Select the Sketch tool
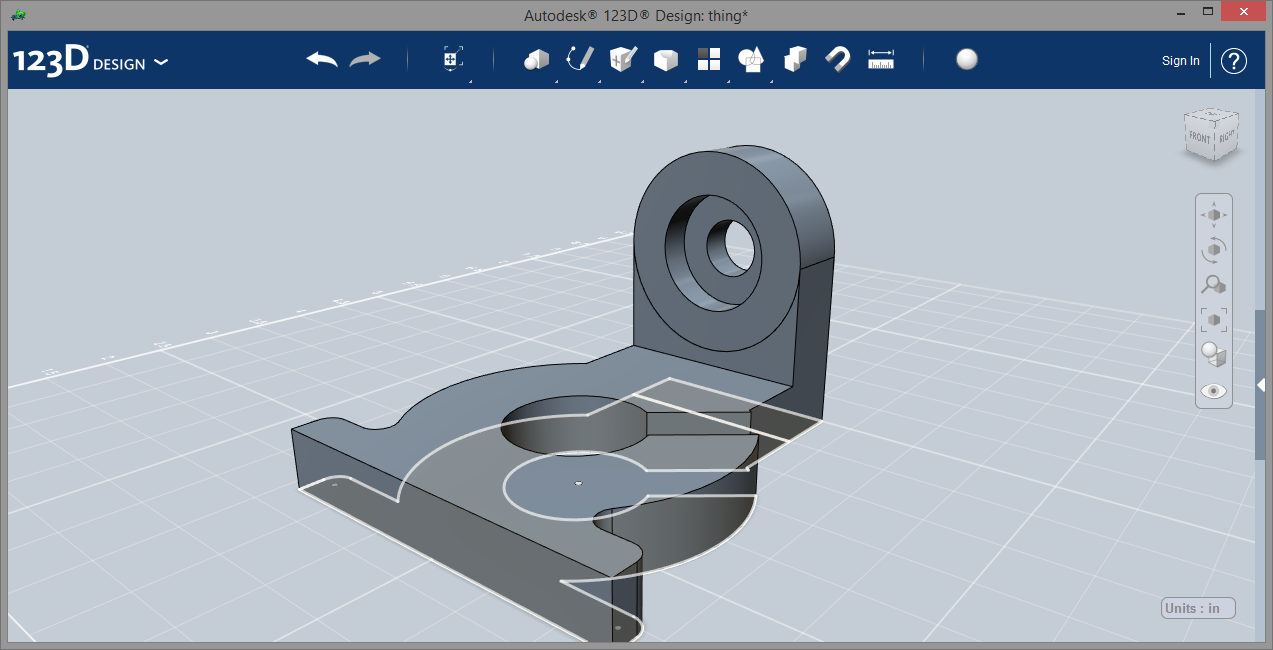The height and width of the screenshot is (650, 1273). [x=580, y=60]
